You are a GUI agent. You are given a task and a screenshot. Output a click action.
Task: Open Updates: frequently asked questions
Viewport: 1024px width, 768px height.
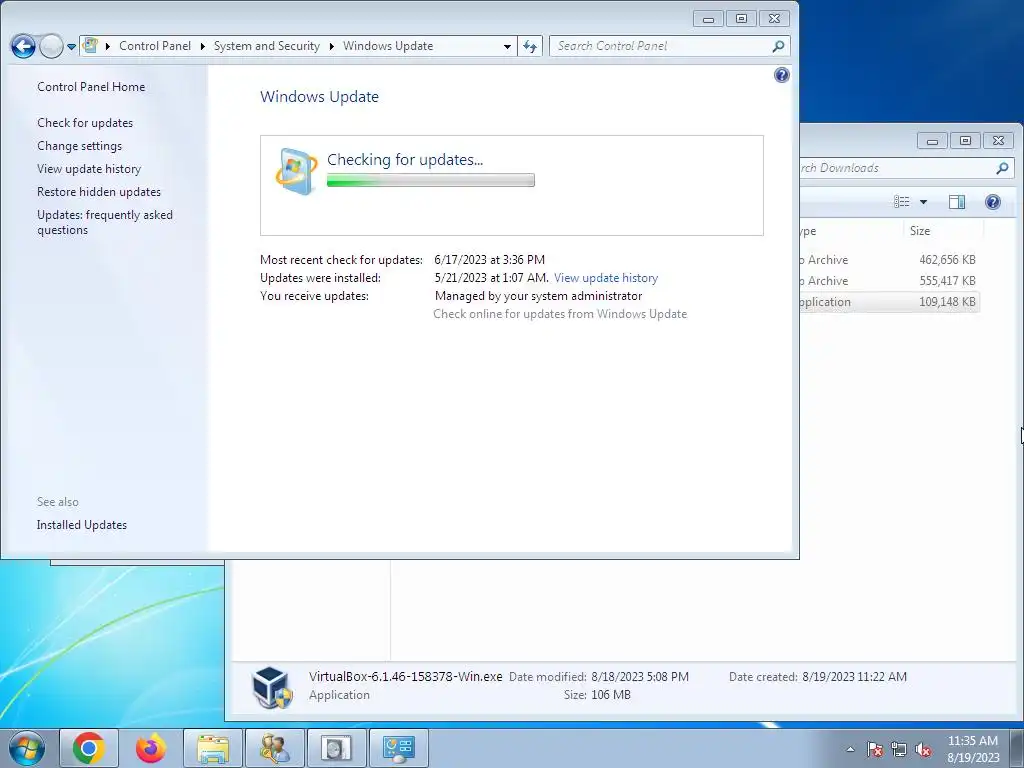point(104,222)
